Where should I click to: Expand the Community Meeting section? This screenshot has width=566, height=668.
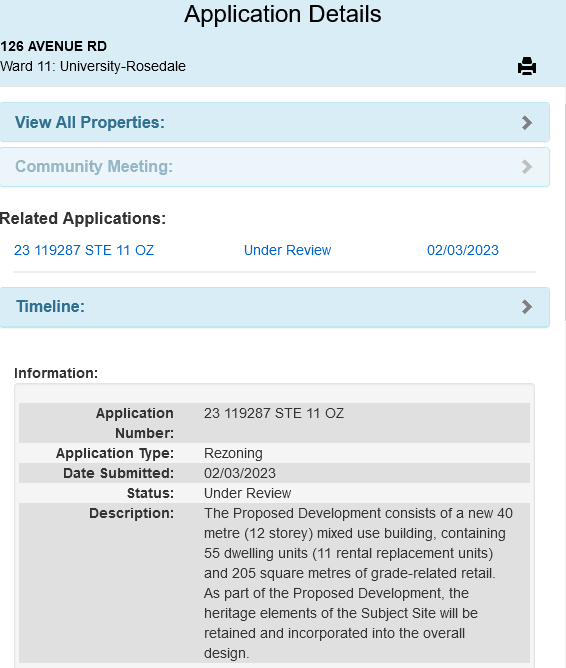(275, 167)
